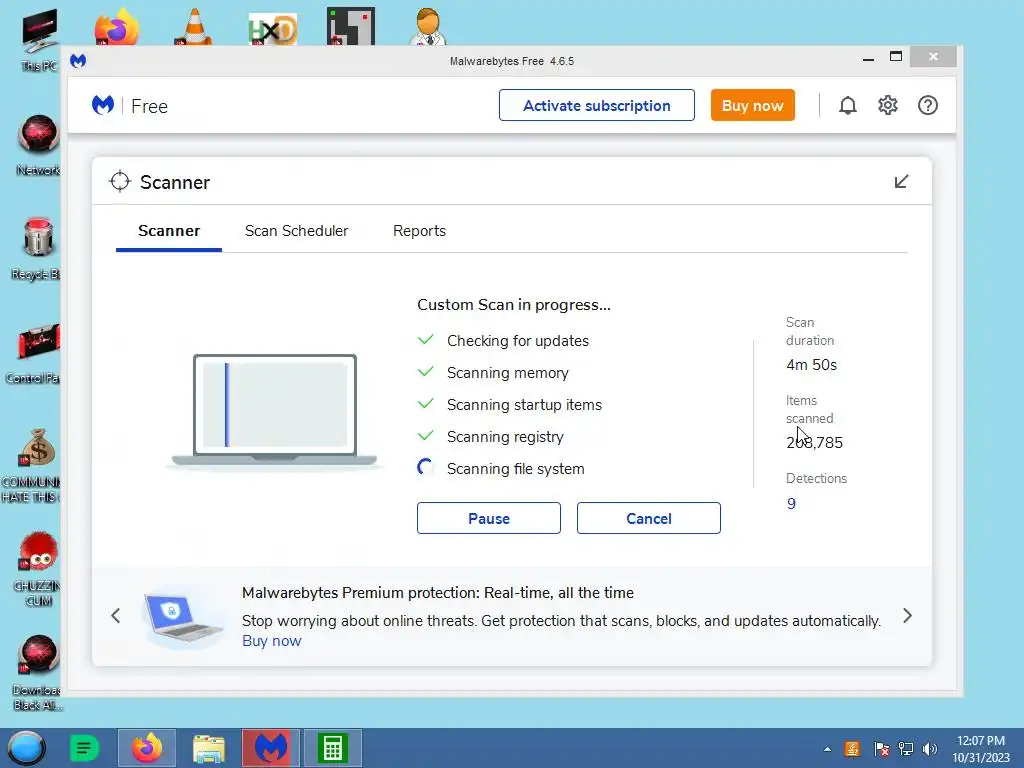Collapse Scanner panel with arrow icon
This screenshot has height=768, width=1024.
click(x=901, y=182)
